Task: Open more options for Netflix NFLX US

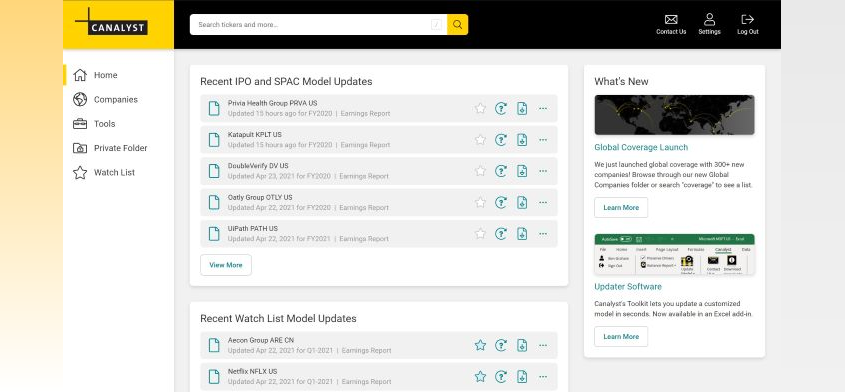Action: pyautogui.click(x=543, y=376)
